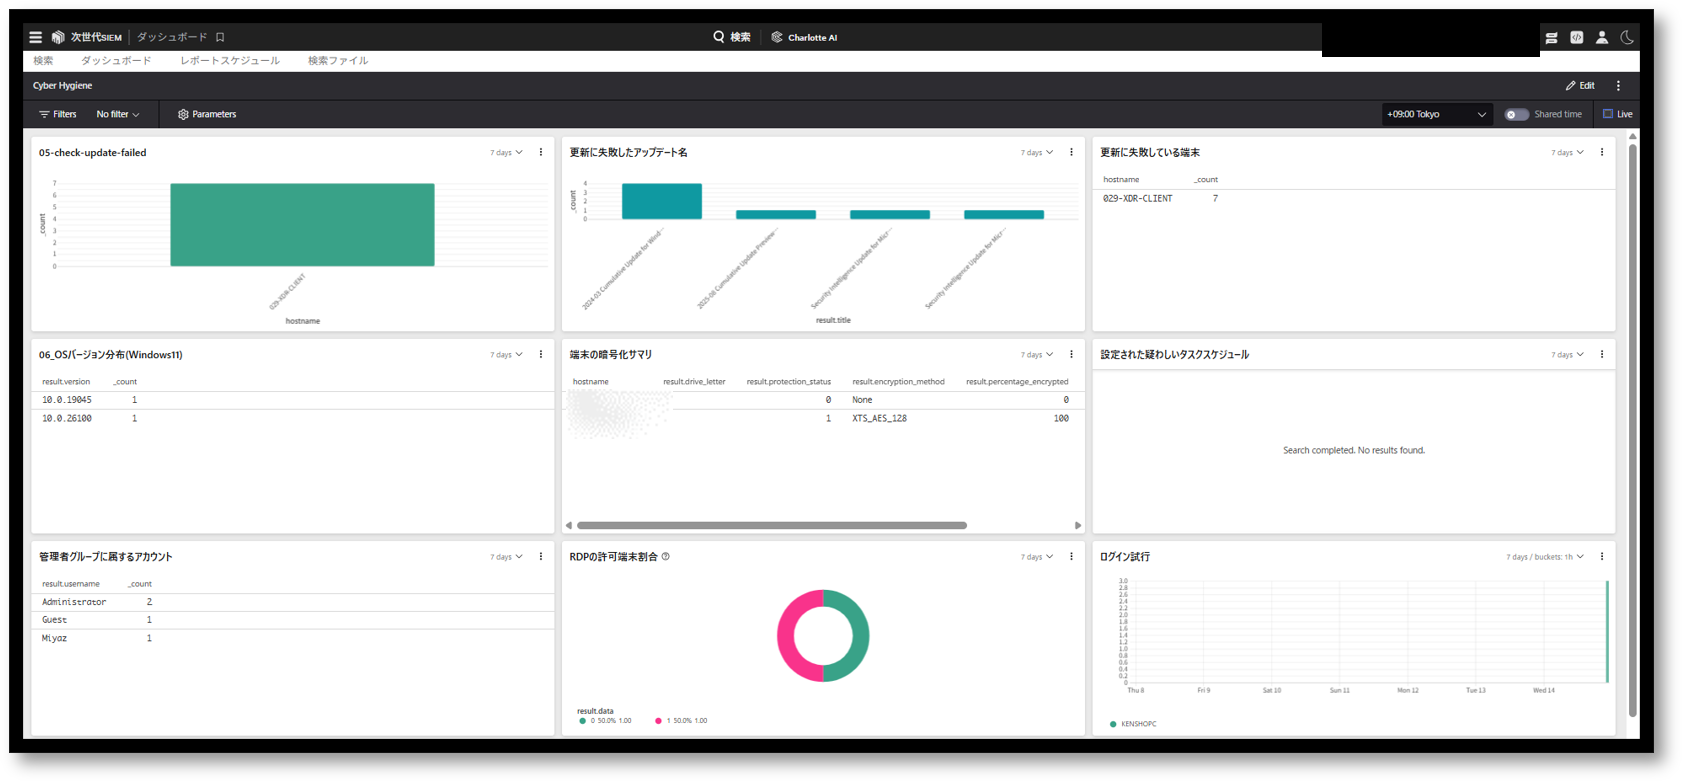This screenshot has height=781, width=1682.
Task: Open Charlotte AI assistant
Action: (x=804, y=37)
